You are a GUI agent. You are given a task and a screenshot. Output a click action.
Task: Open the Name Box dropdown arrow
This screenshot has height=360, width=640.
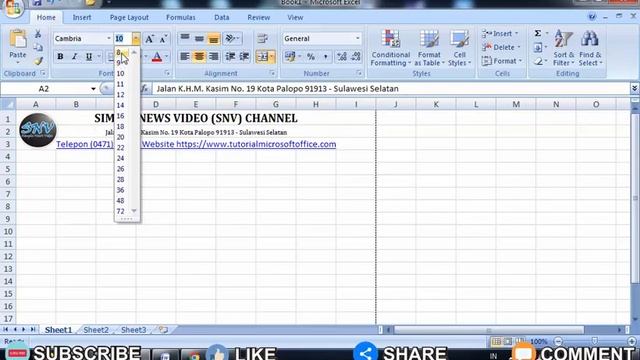pos(93,89)
